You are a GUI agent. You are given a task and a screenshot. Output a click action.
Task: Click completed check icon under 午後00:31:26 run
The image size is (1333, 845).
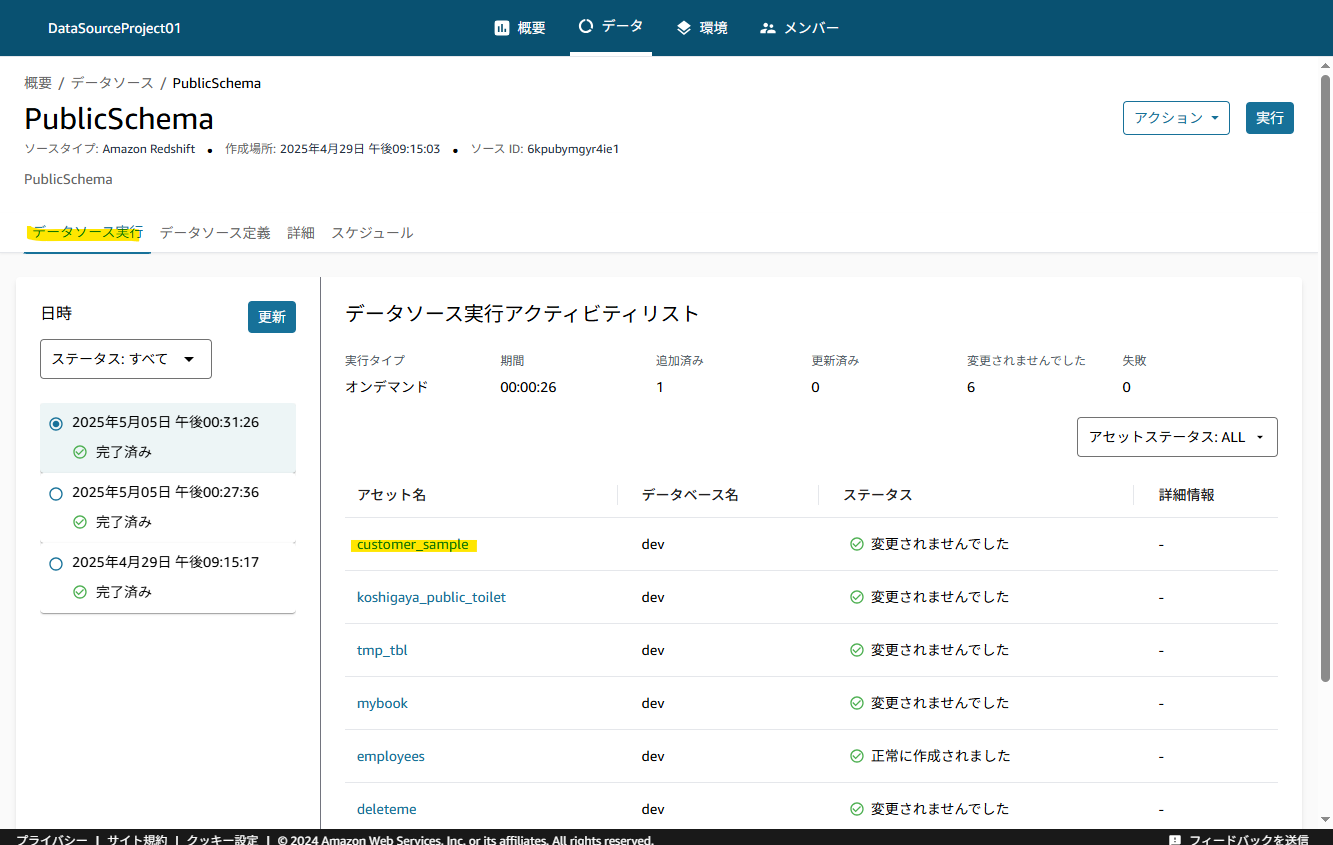[80, 452]
